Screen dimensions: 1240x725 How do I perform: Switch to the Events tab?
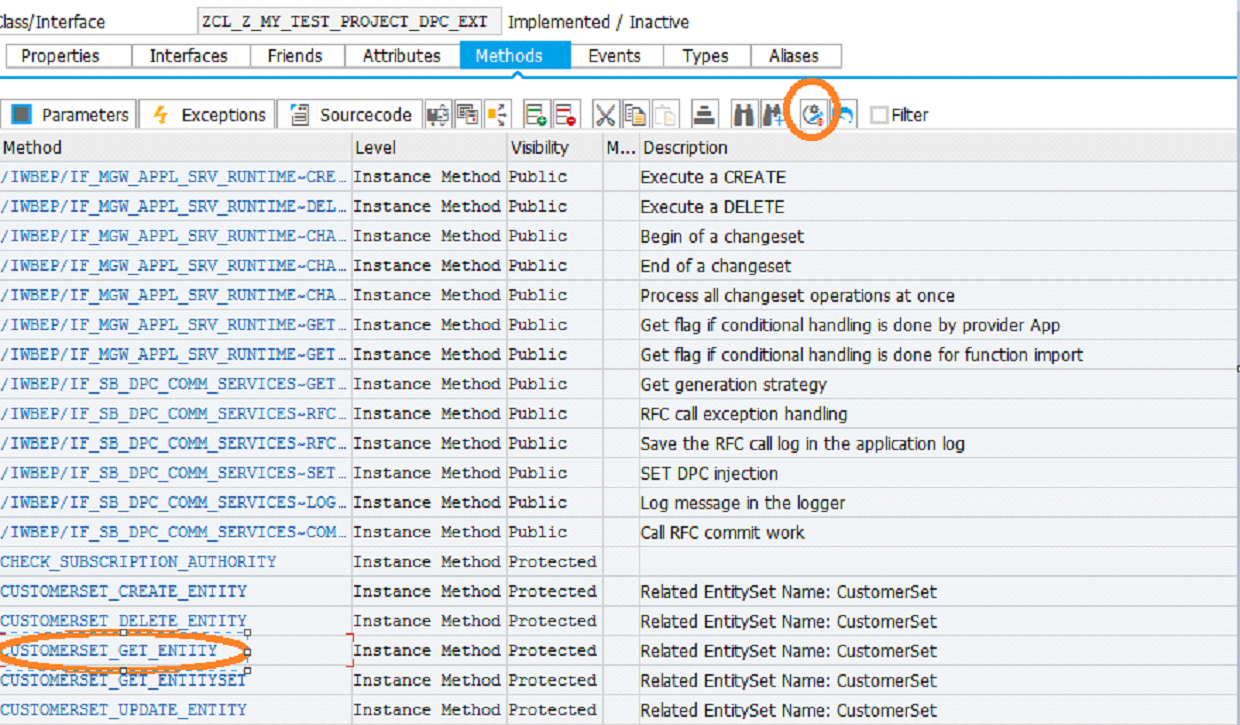tap(616, 56)
